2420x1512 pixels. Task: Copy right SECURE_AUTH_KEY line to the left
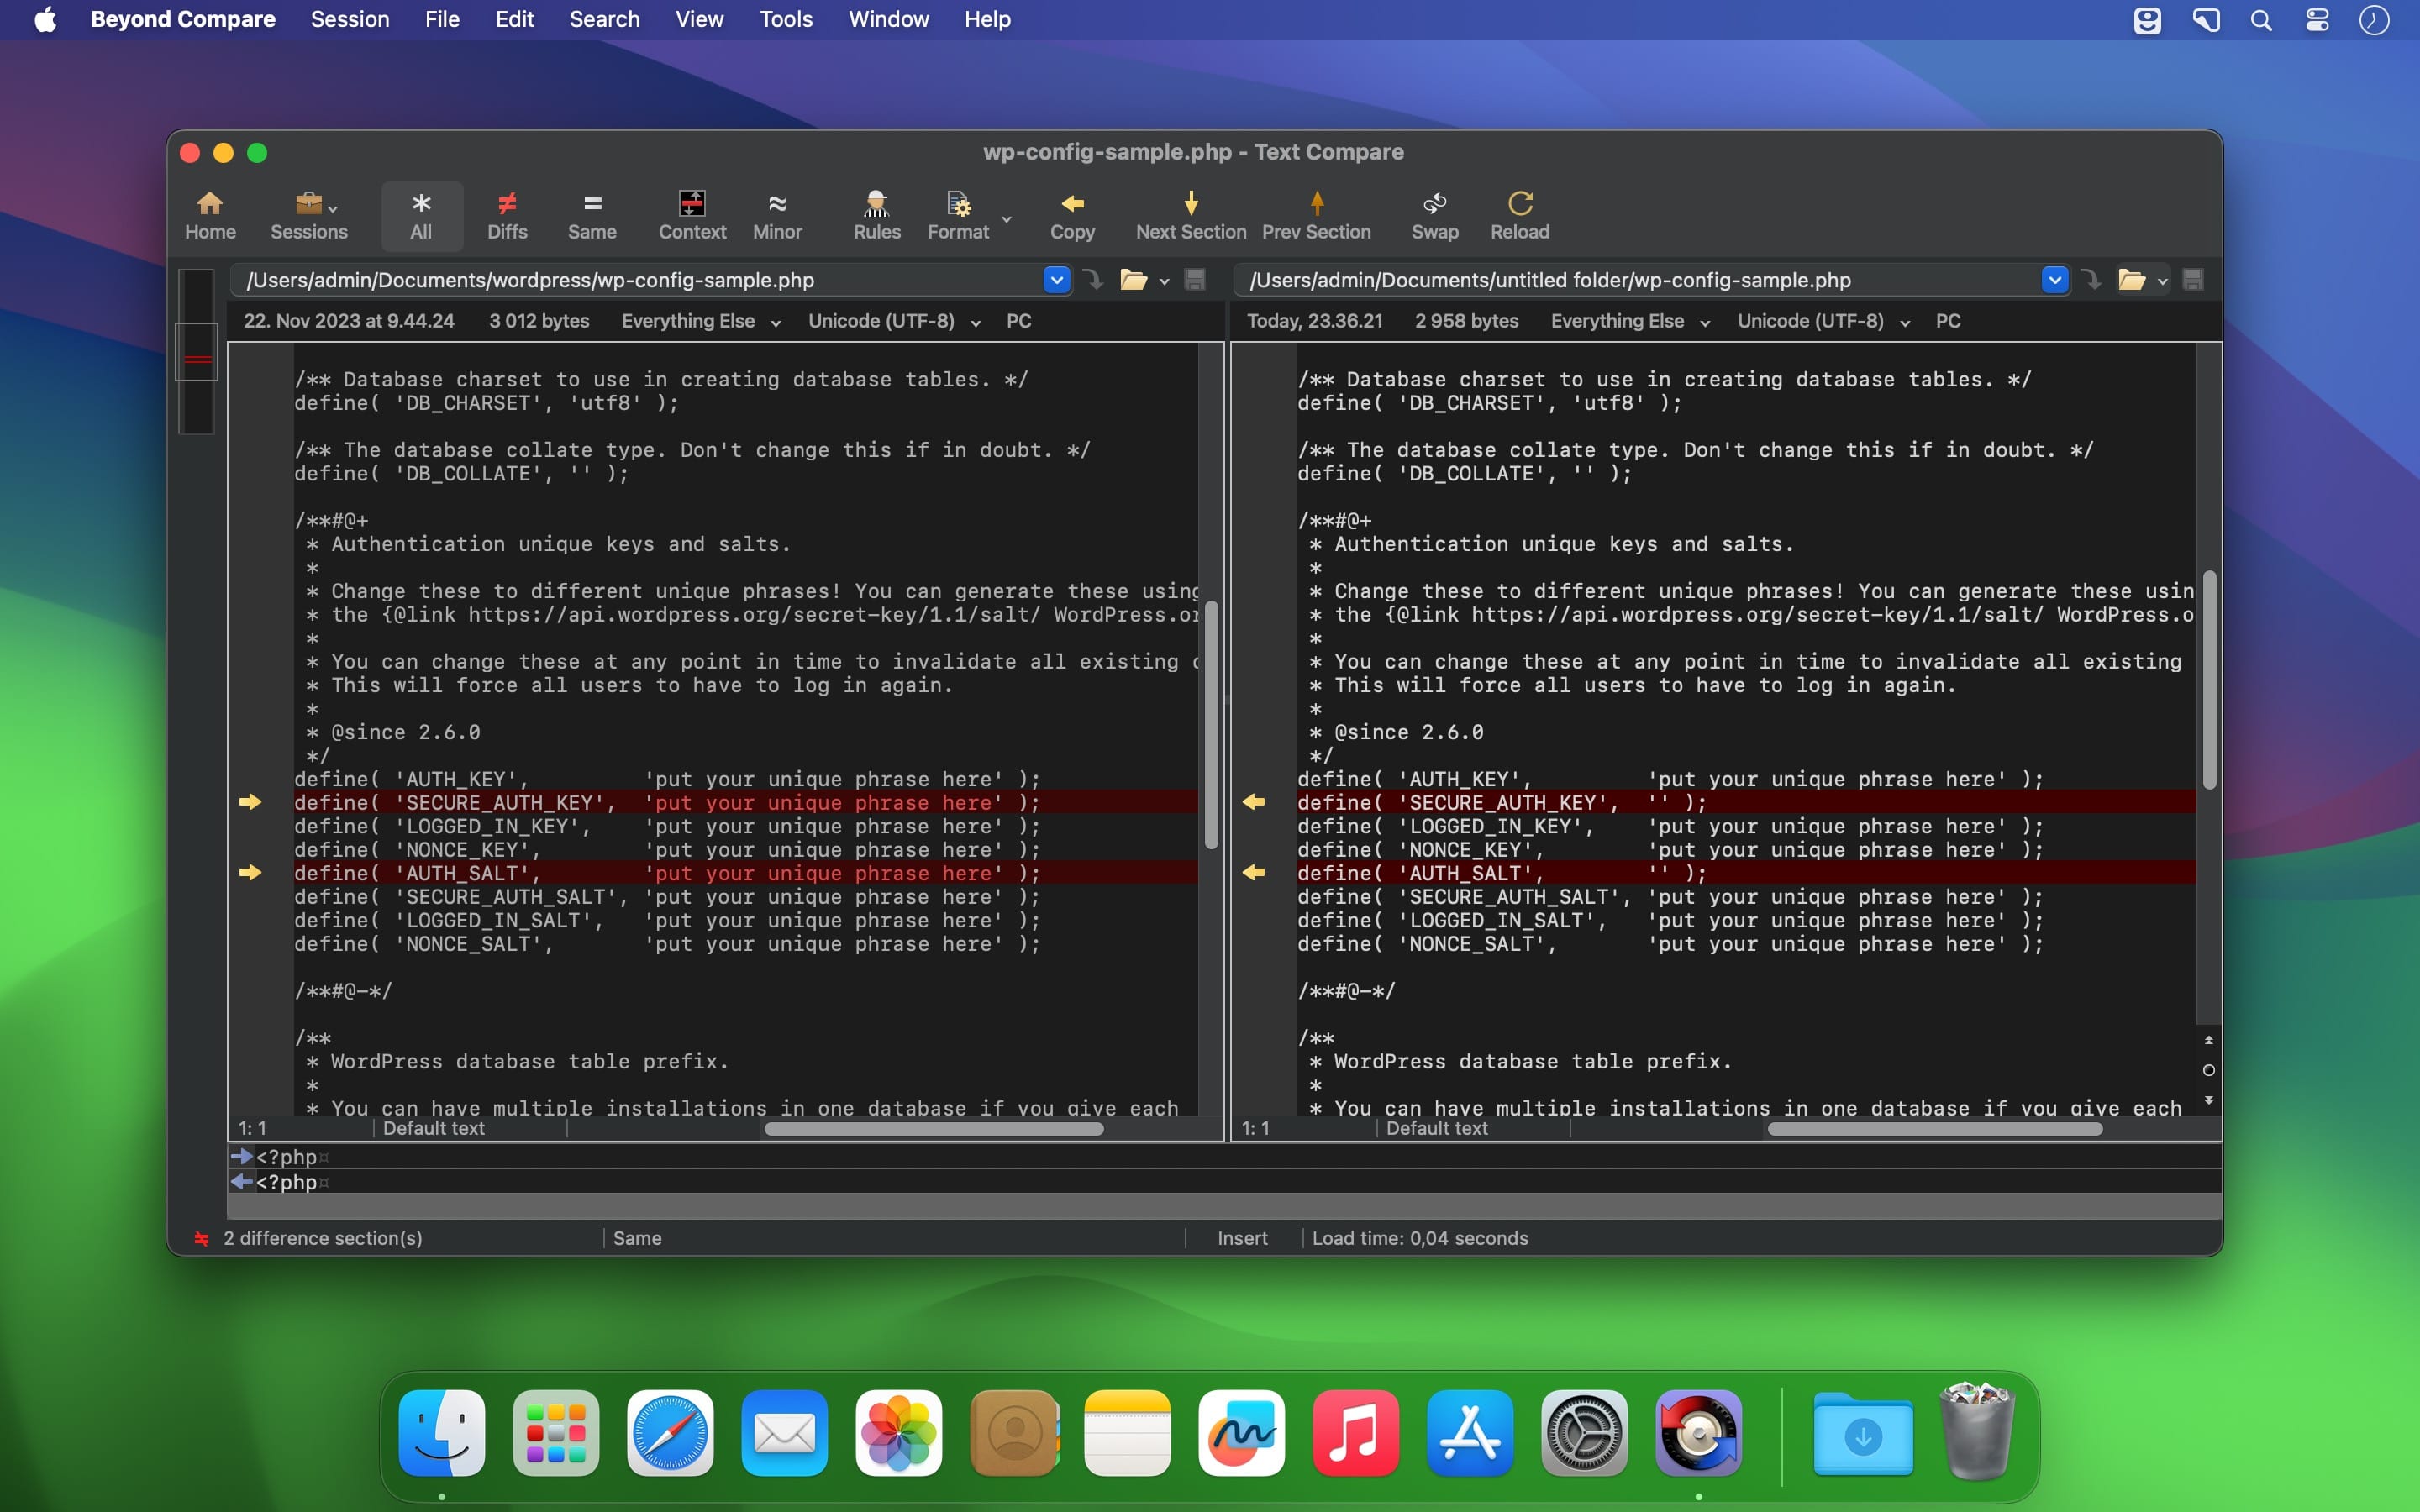point(1253,802)
